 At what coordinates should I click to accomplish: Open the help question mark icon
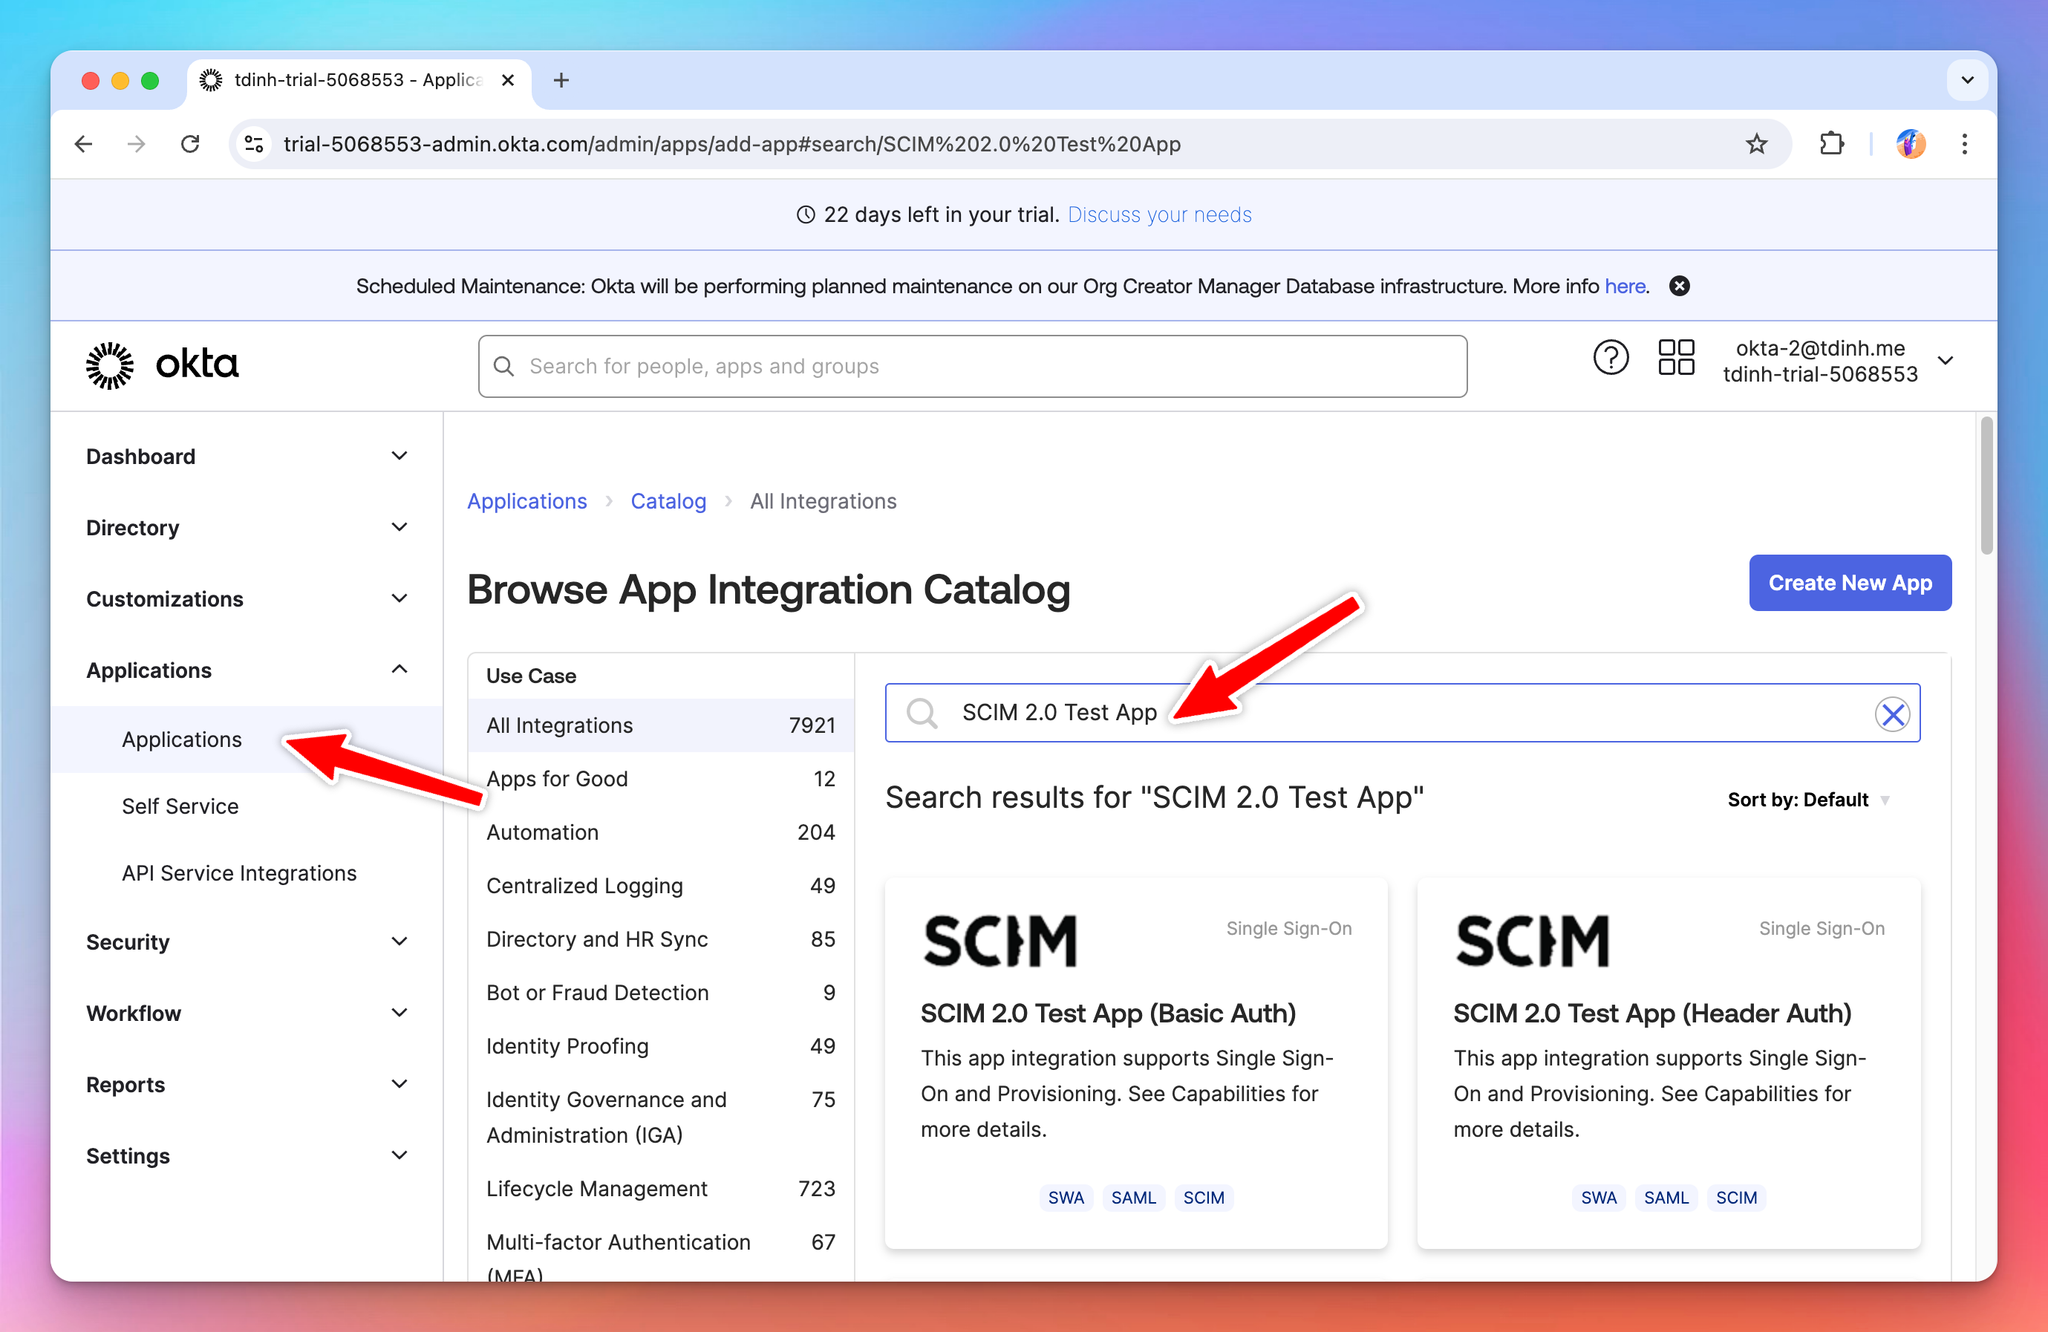pyautogui.click(x=1610, y=358)
